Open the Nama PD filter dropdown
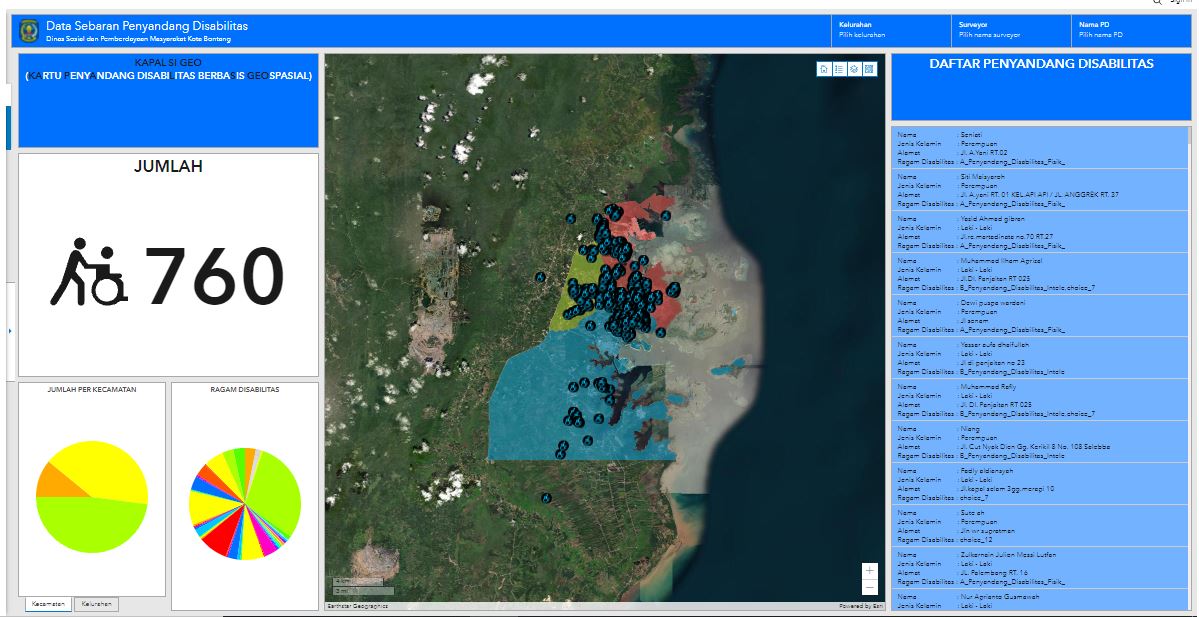 (1132, 31)
